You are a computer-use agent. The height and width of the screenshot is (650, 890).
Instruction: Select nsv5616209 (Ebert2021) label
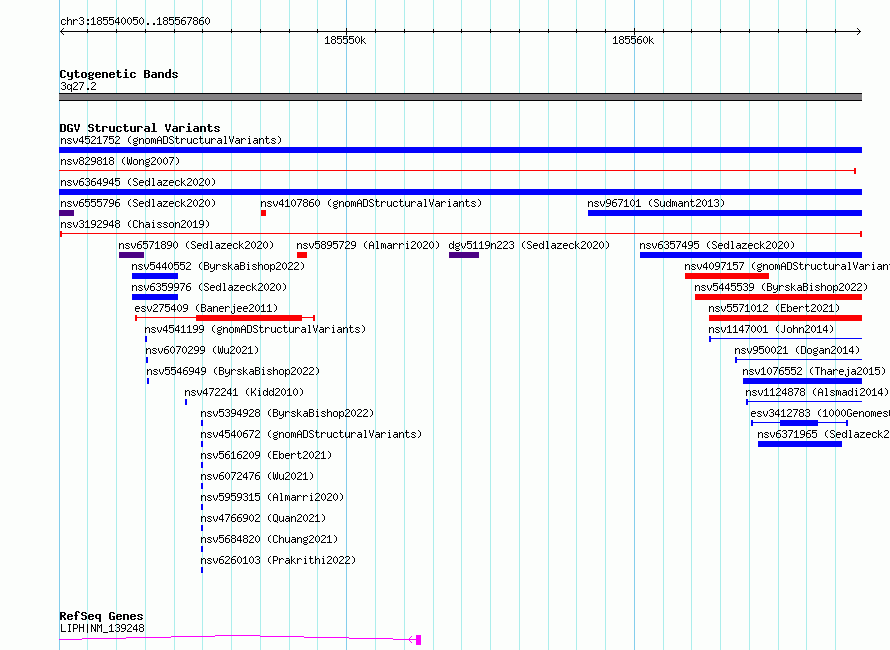coord(266,455)
